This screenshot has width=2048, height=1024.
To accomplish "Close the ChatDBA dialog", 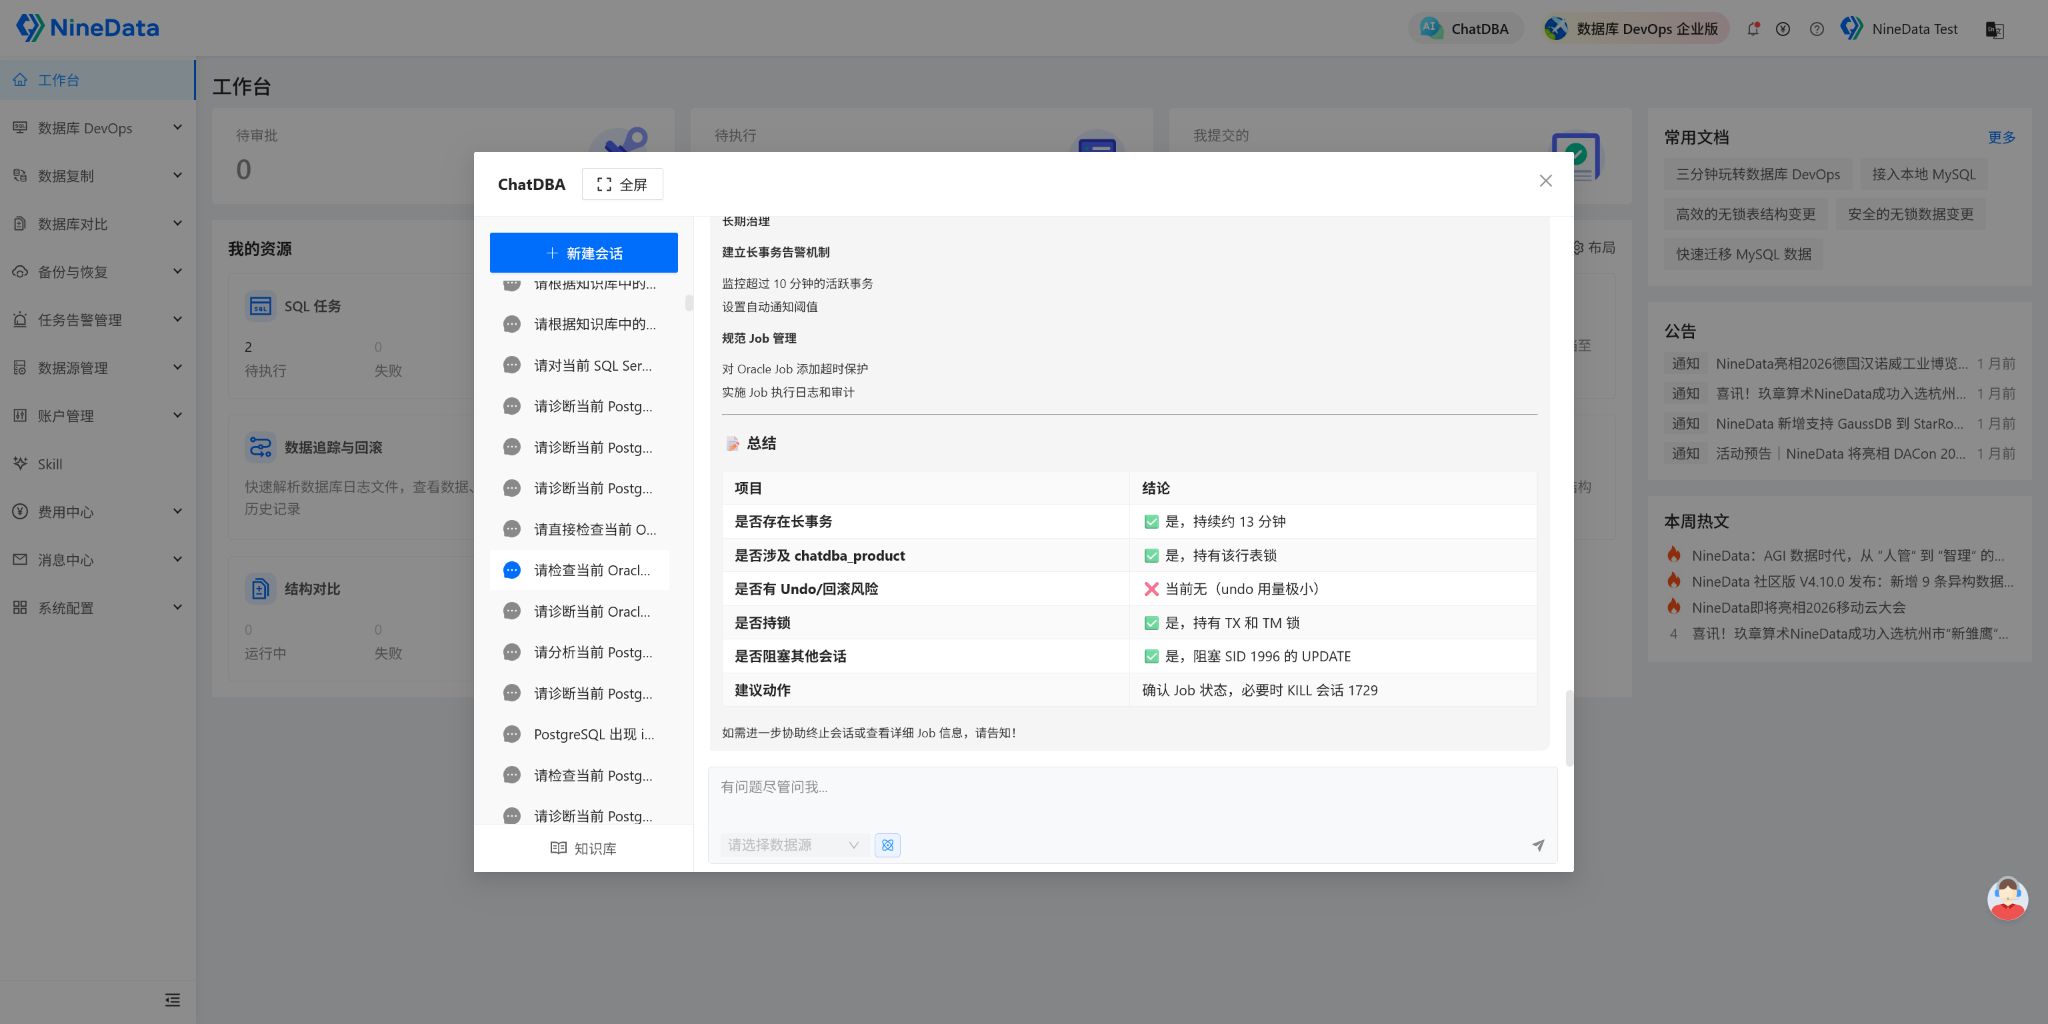I will click(x=1546, y=181).
